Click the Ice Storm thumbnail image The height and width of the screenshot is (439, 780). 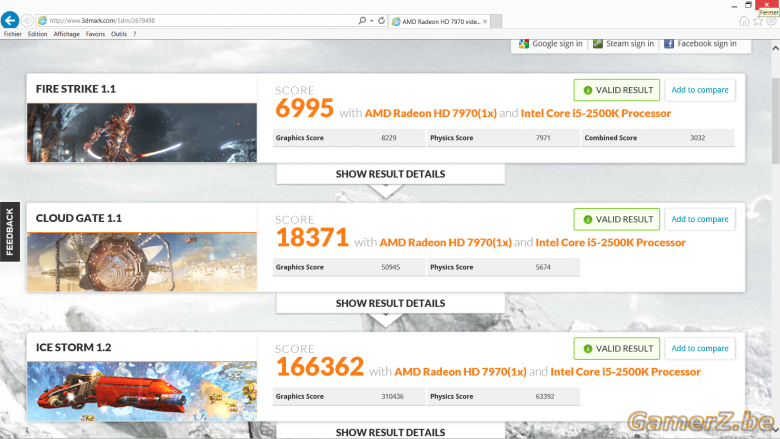point(142,391)
